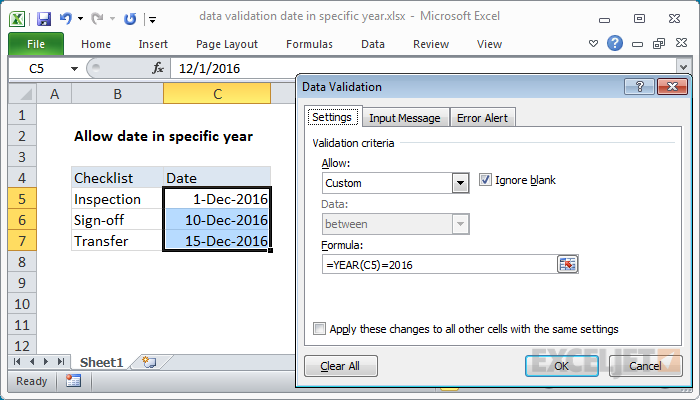Click the blue Repeat icon in quick access toolbar
Image resolution: width=700 pixels, height=400 pixels.
click(130, 19)
